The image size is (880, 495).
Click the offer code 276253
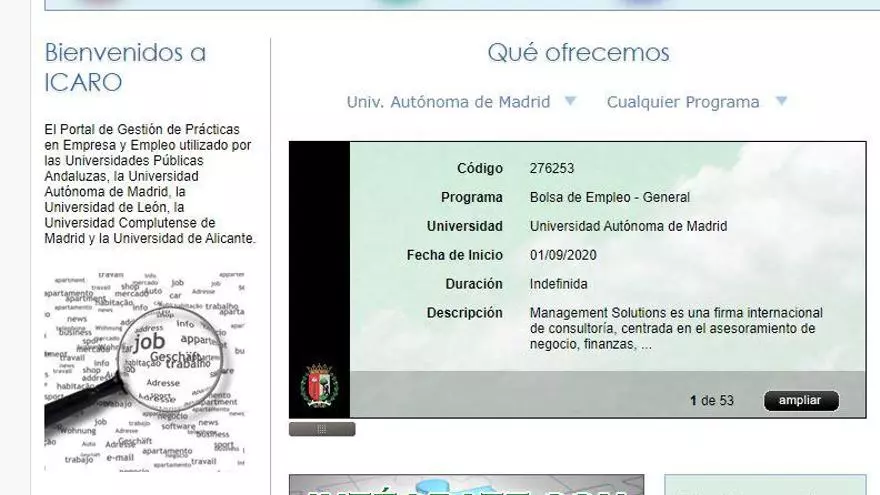[552, 169]
